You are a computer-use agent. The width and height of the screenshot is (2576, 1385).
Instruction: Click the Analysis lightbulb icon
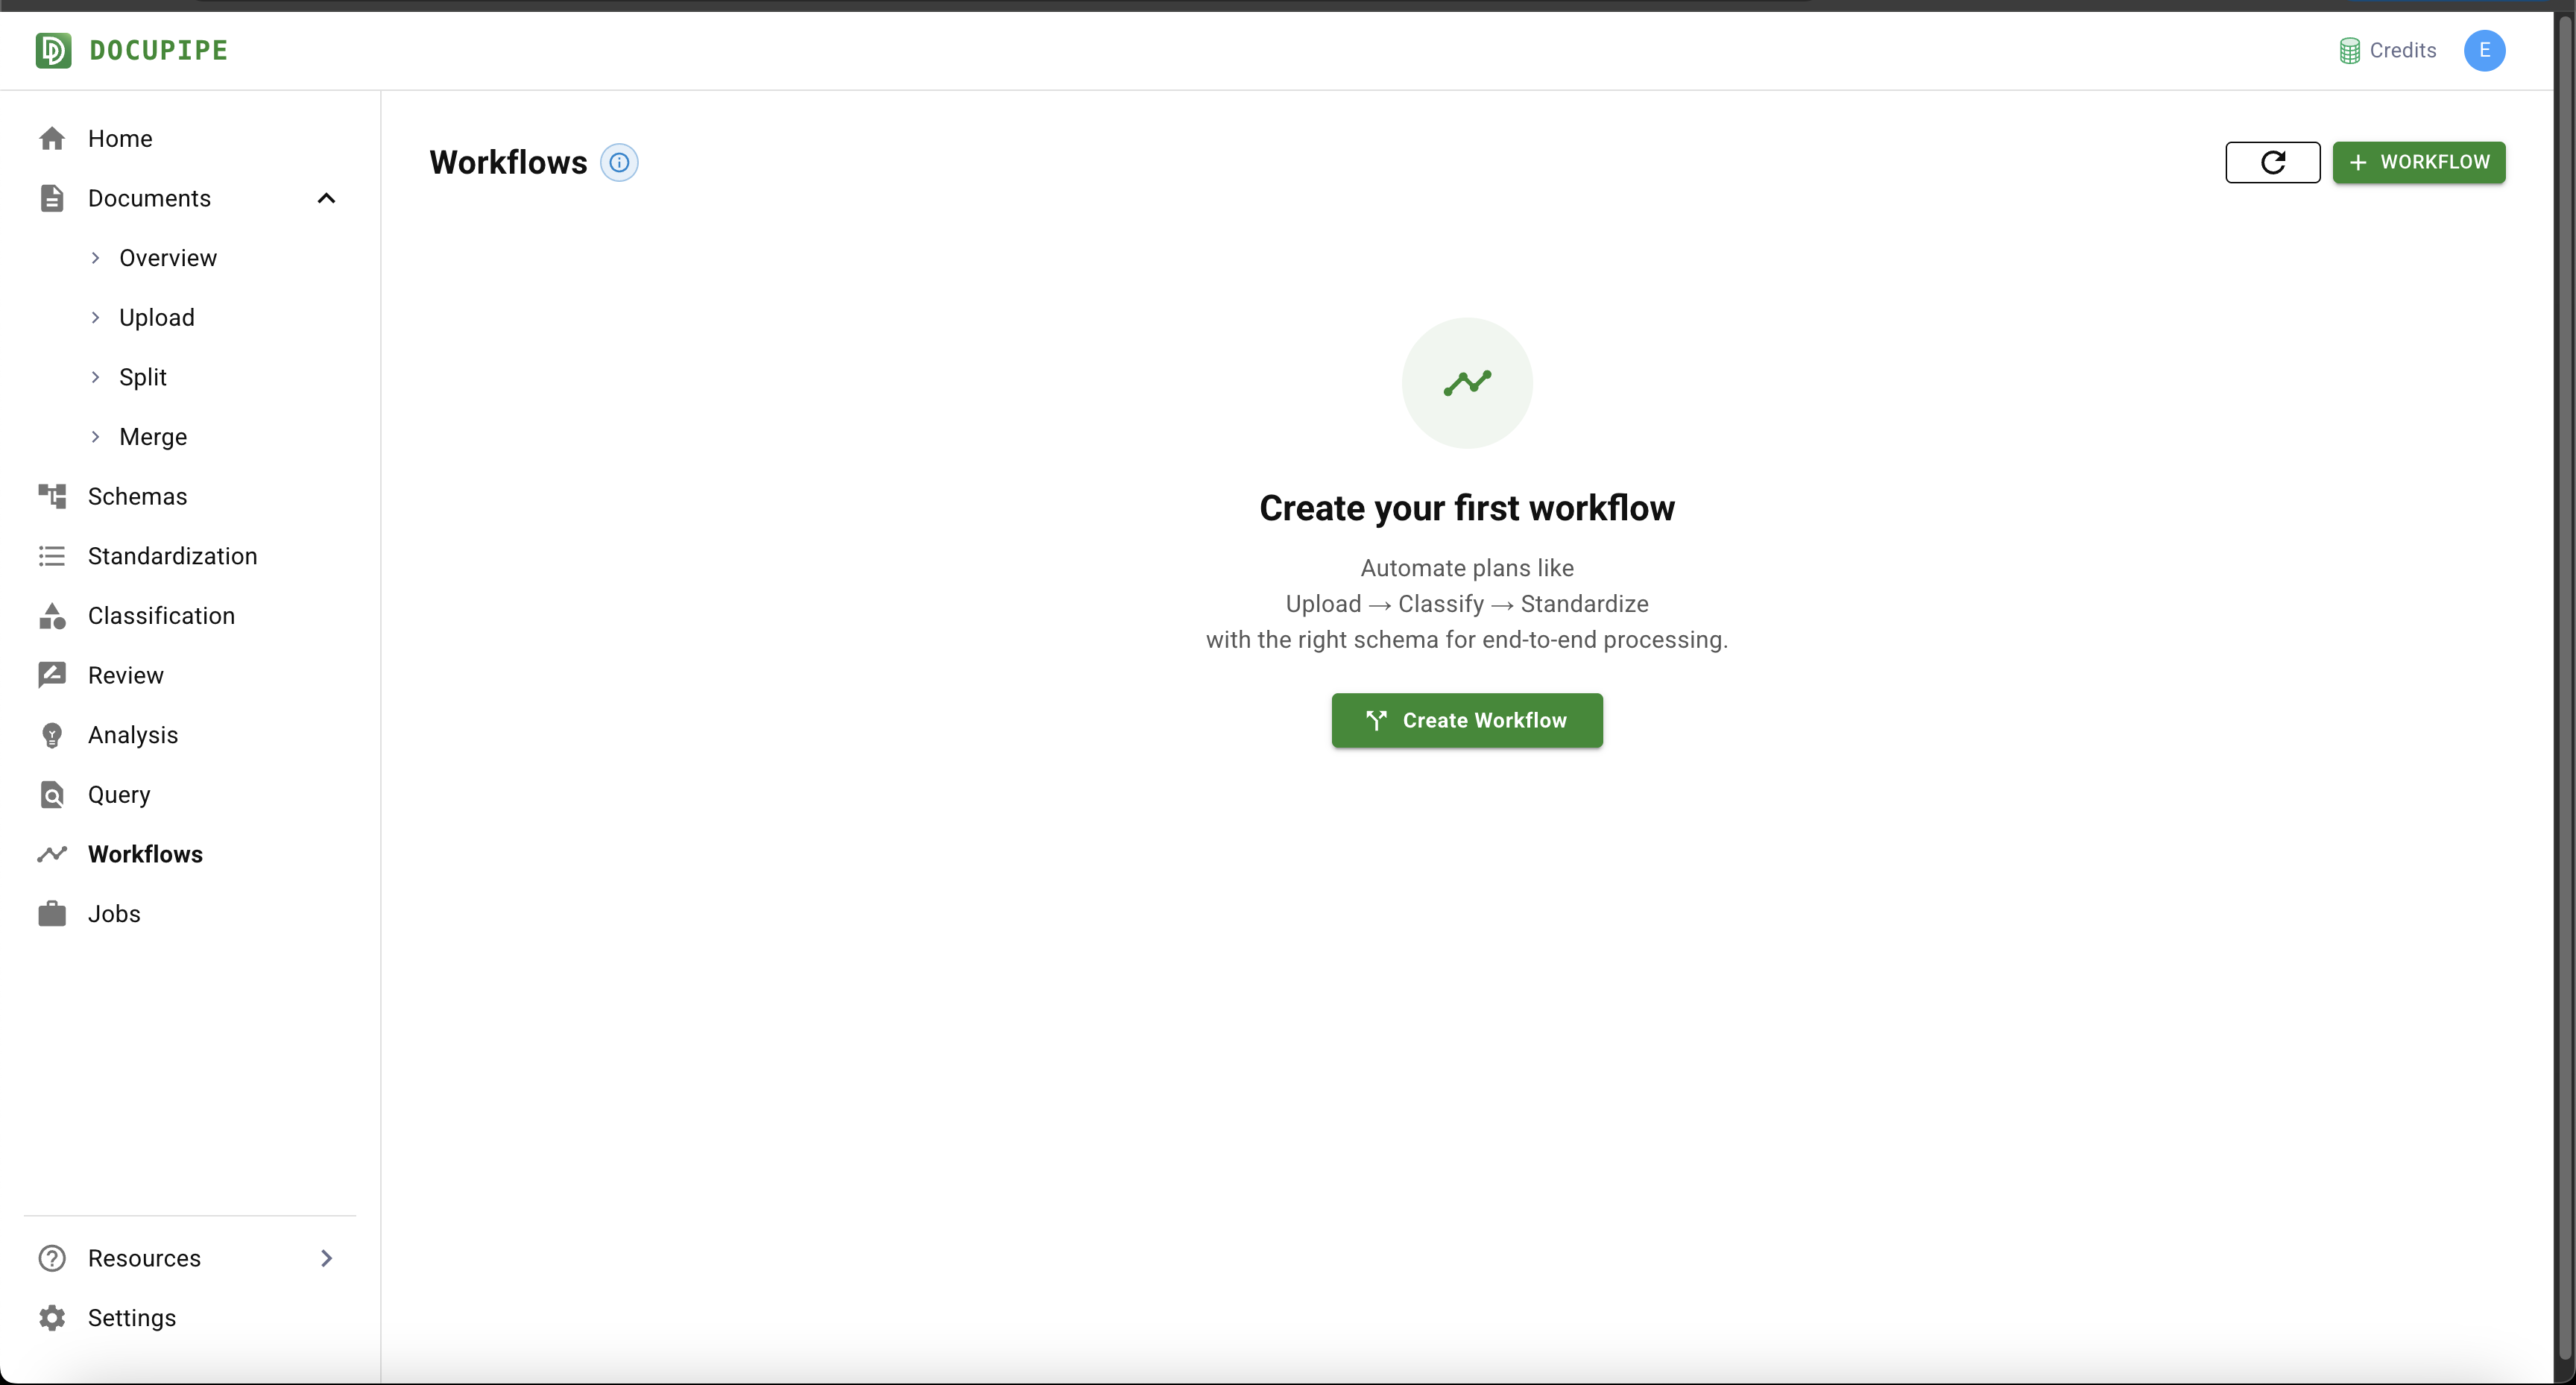(x=52, y=735)
